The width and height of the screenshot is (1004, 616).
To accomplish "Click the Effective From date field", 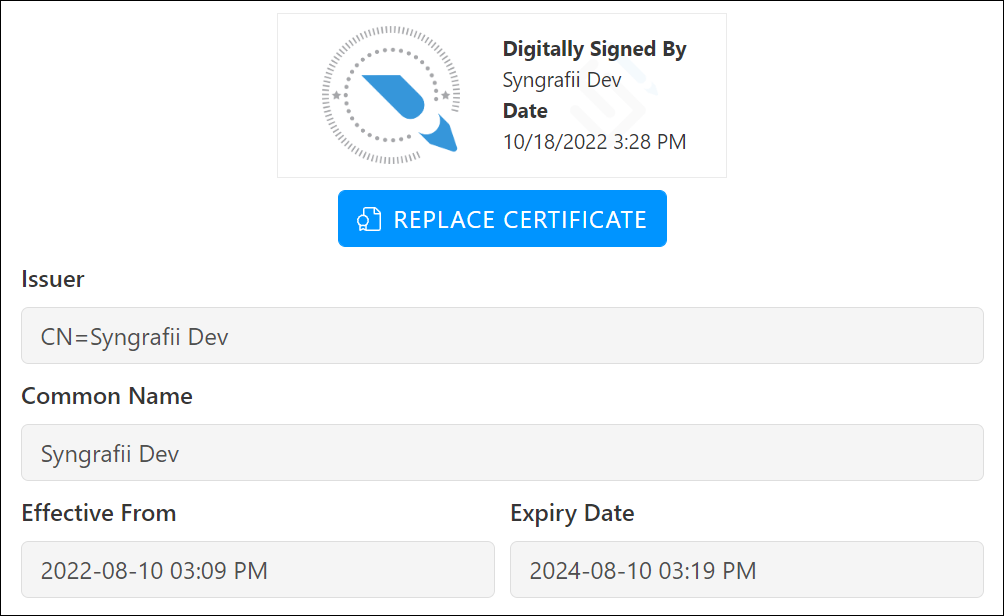I will point(258,569).
